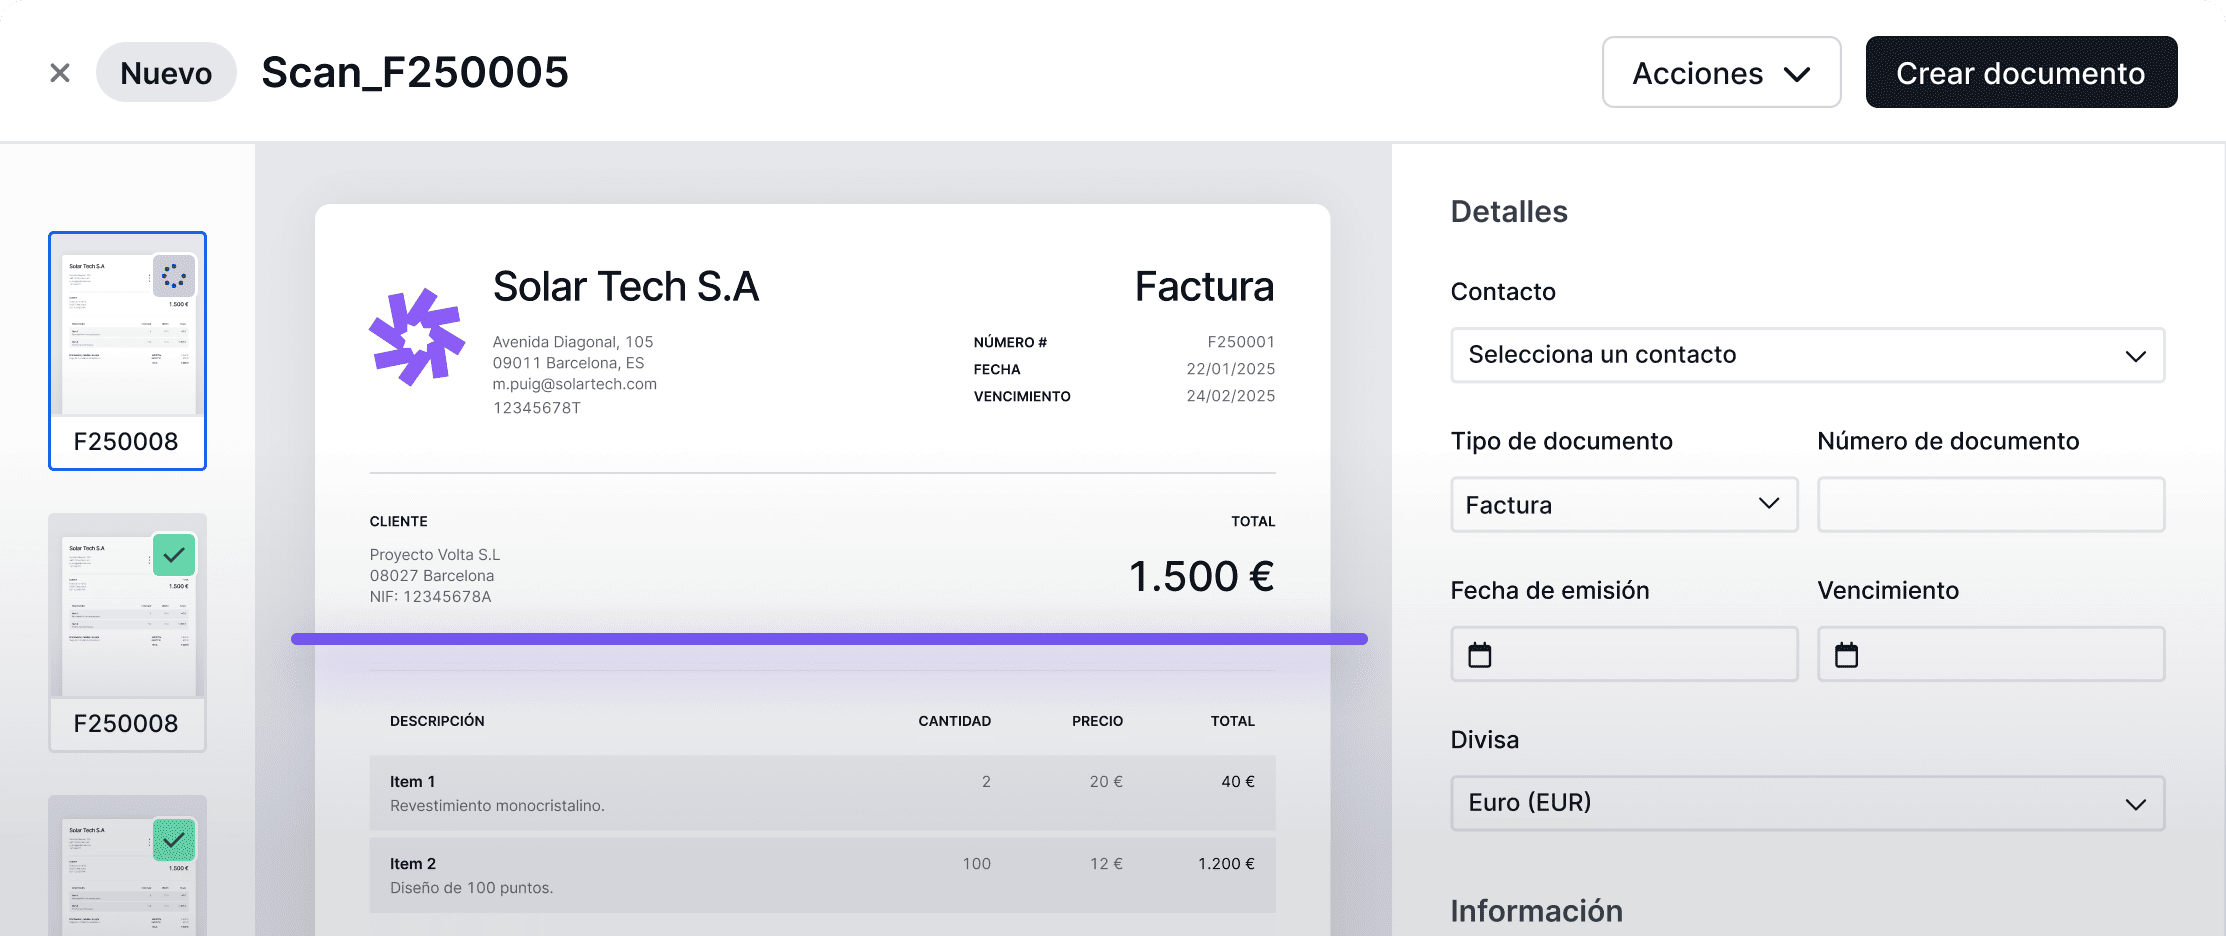Click the Item 1 row in preview
This screenshot has width=2226, height=936.
pos(822,793)
